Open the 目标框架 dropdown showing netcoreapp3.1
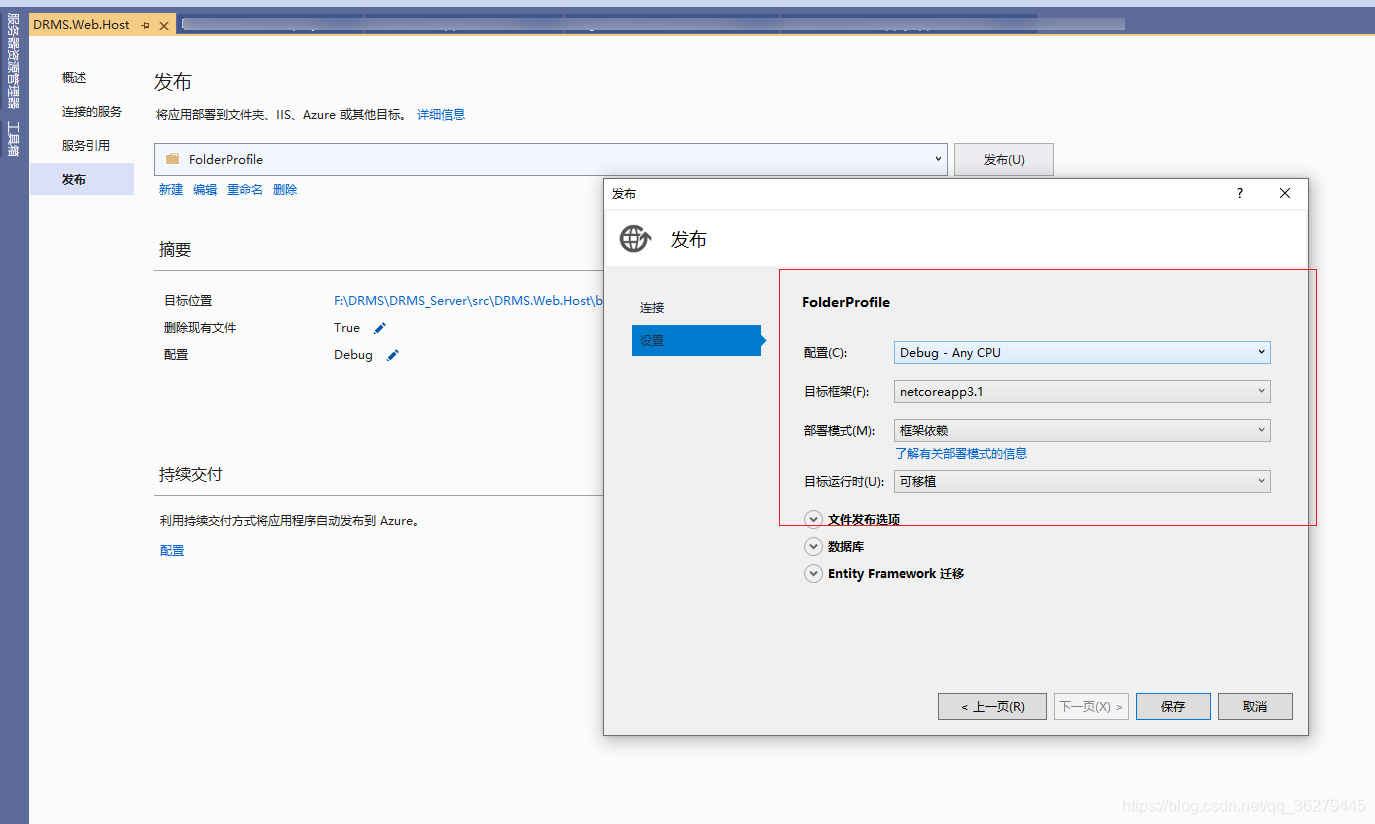This screenshot has width=1375, height=824. [1261, 391]
